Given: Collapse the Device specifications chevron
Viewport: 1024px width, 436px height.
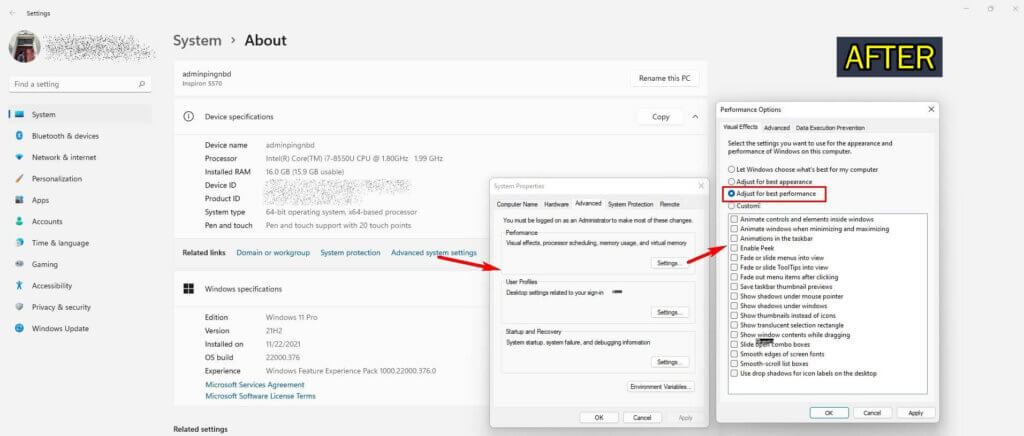Looking at the screenshot, I should coord(695,116).
